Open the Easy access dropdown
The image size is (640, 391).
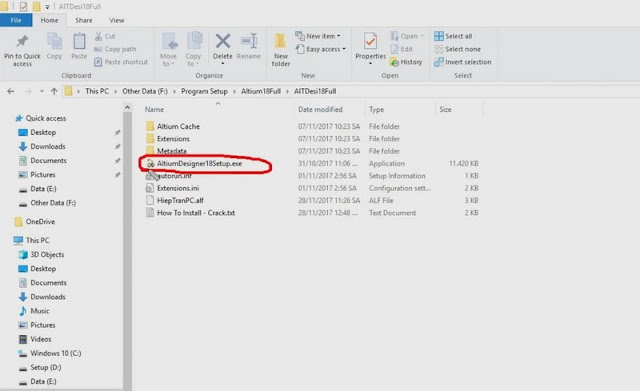point(321,49)
